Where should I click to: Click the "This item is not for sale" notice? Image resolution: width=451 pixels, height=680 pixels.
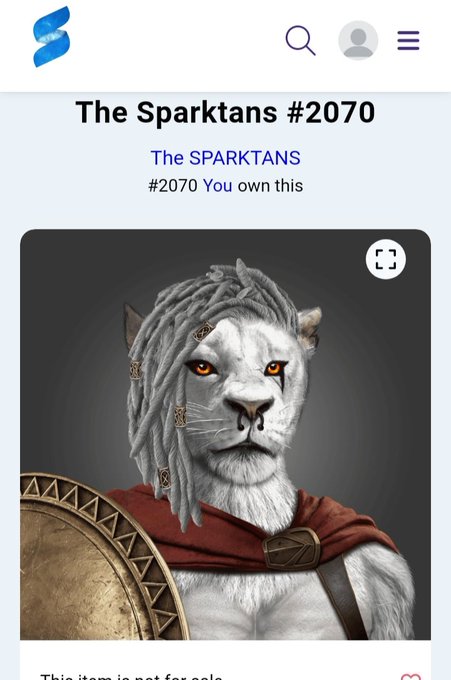131,677
